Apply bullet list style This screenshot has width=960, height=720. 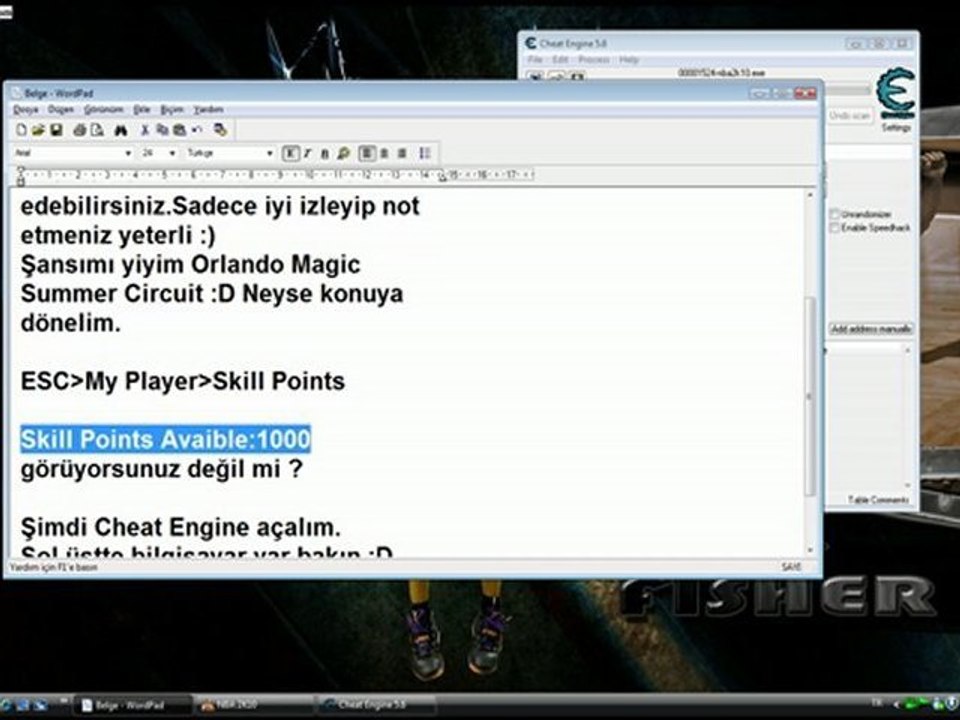click(x=425, y=153)
